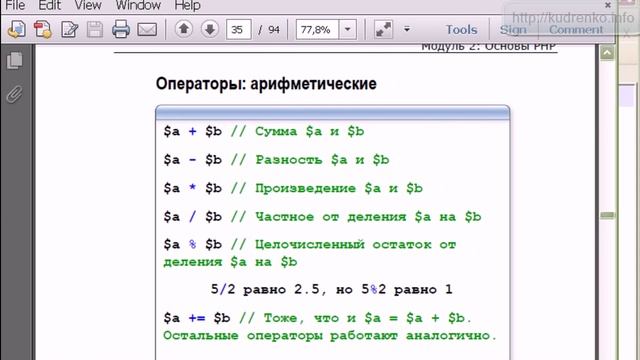Click the line starting '$a += $b'
The height and width of the screenshot is (360, 640).
point(318,318)
